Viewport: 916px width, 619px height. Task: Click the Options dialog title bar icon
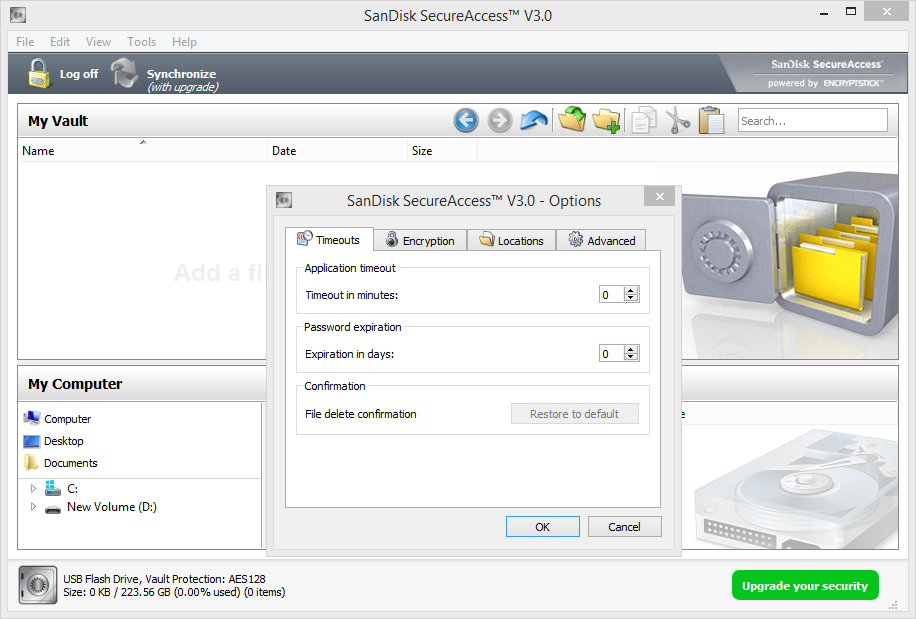(x=284, y=200)
